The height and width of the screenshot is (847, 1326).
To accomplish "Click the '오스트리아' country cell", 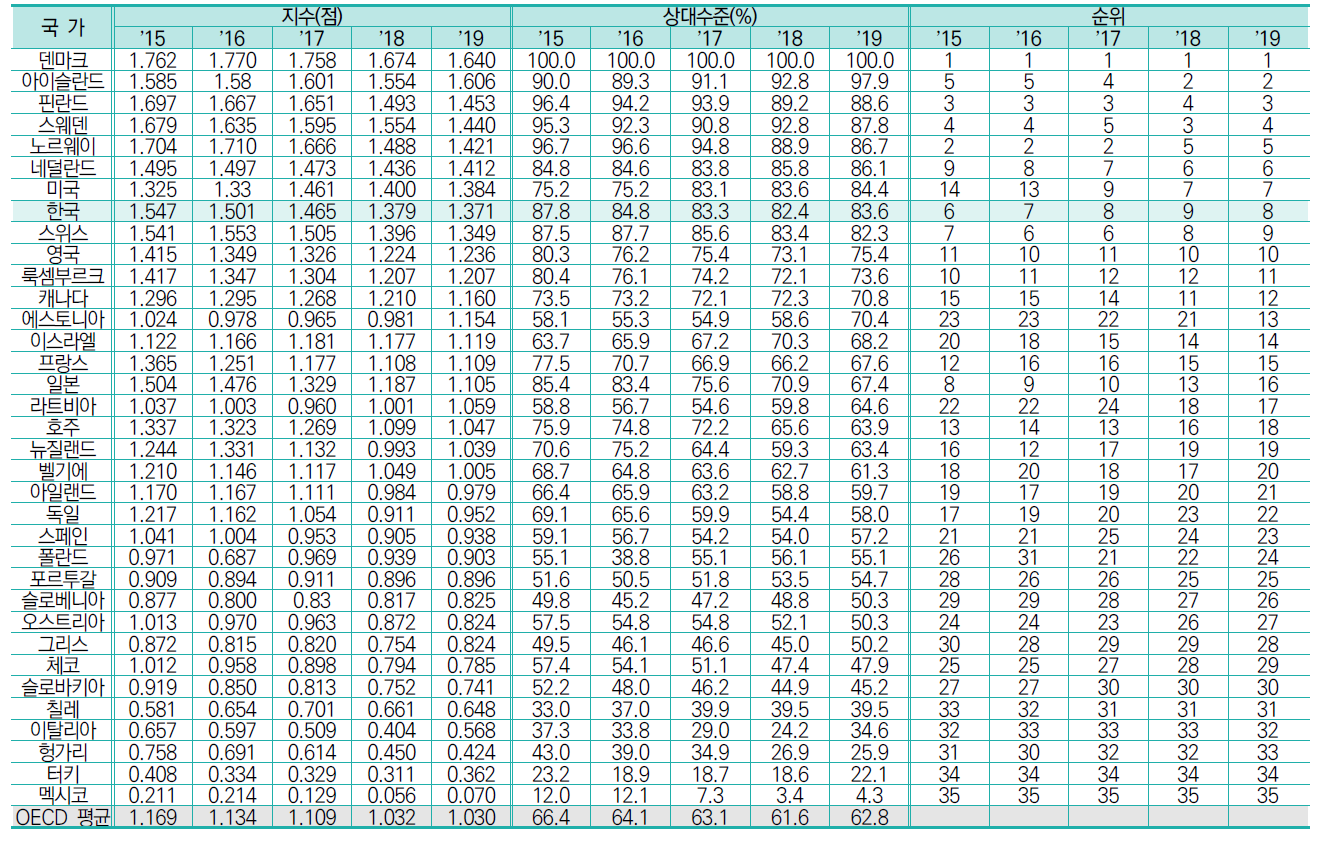I will [x=63, y=624].
